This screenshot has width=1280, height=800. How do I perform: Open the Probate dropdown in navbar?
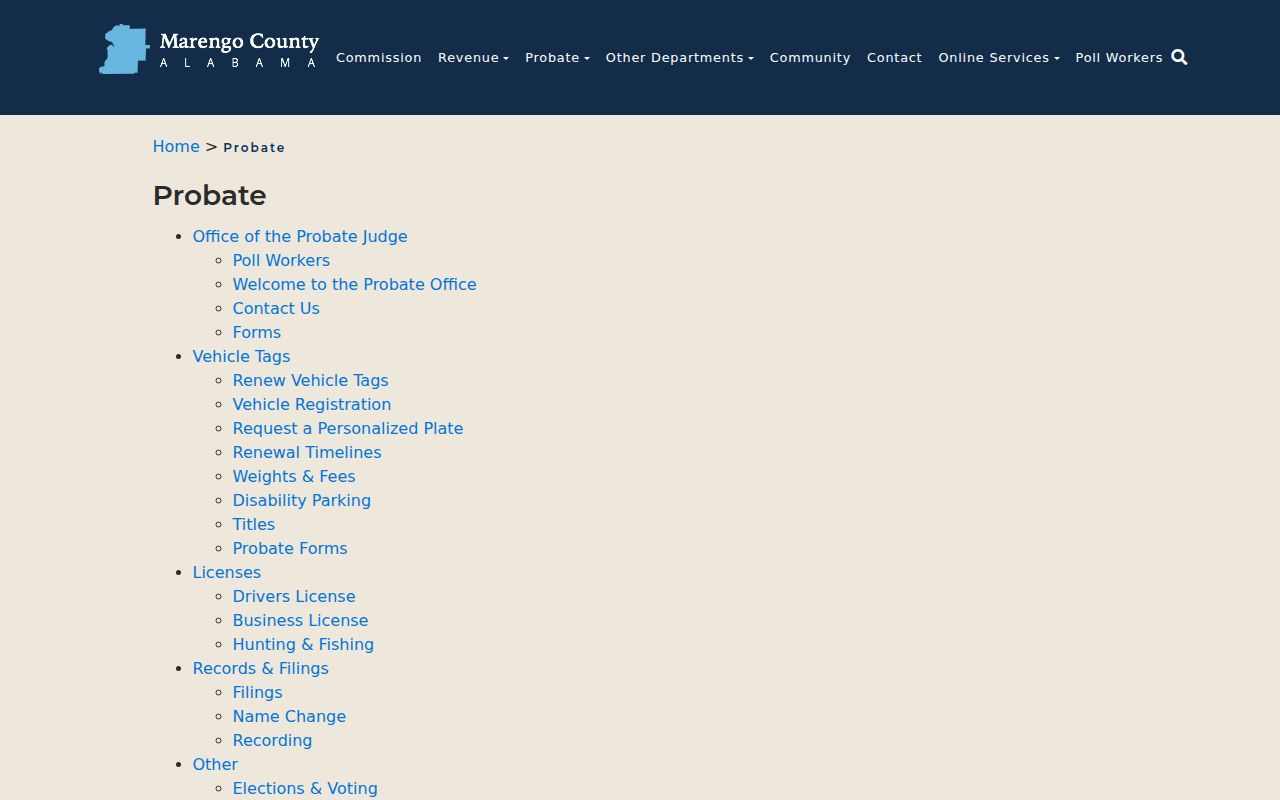(557, 58)
